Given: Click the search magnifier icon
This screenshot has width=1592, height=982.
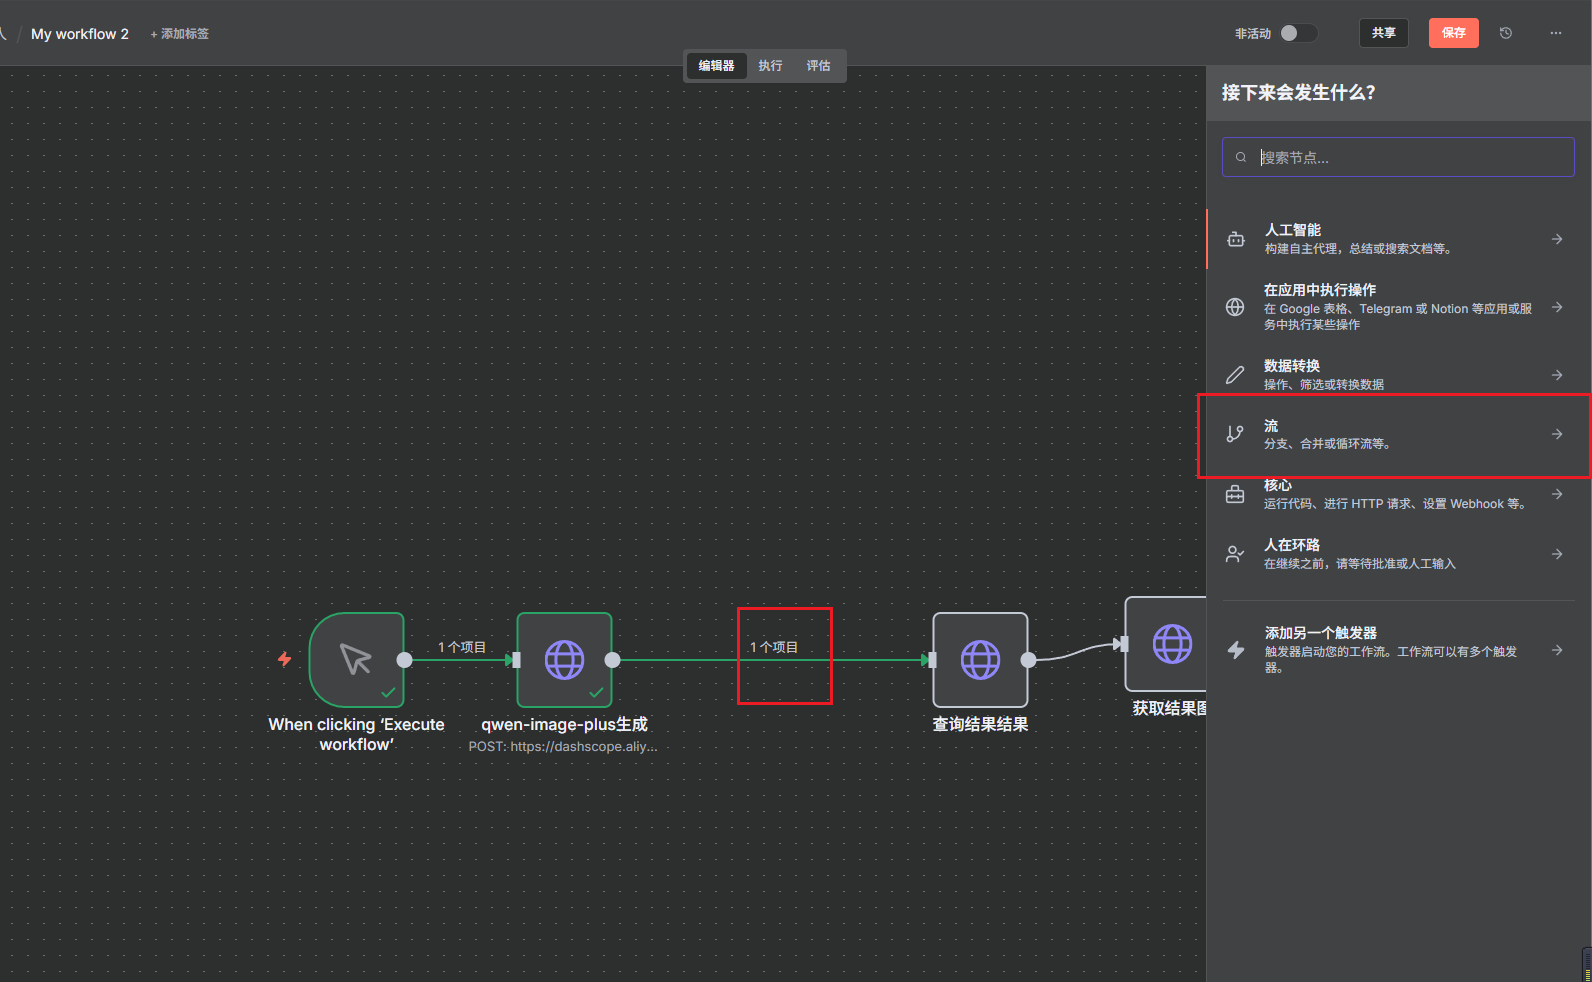Looking at the screenshot, I should pos(1241,157).
